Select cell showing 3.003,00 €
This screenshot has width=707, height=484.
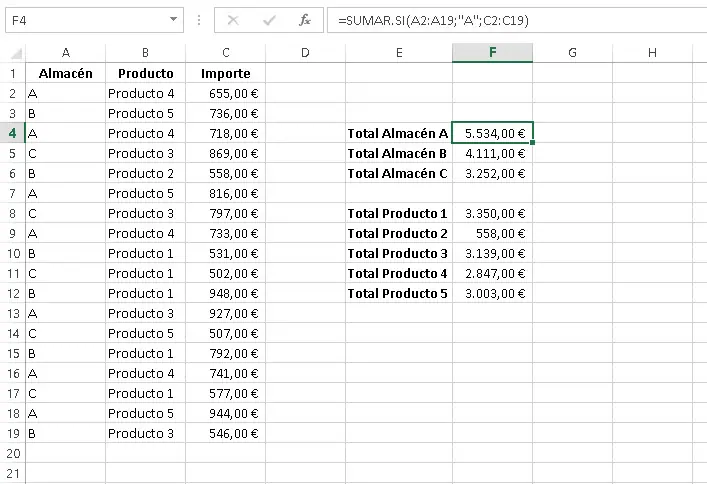tap(492, 293)
